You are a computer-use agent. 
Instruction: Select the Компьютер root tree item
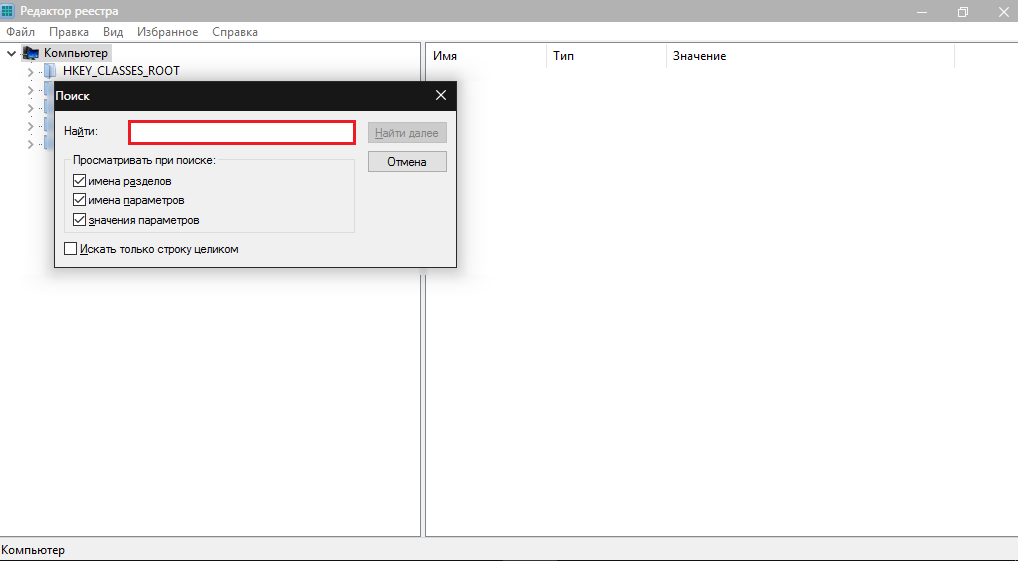pyautogui.click(x=76, y=53)
